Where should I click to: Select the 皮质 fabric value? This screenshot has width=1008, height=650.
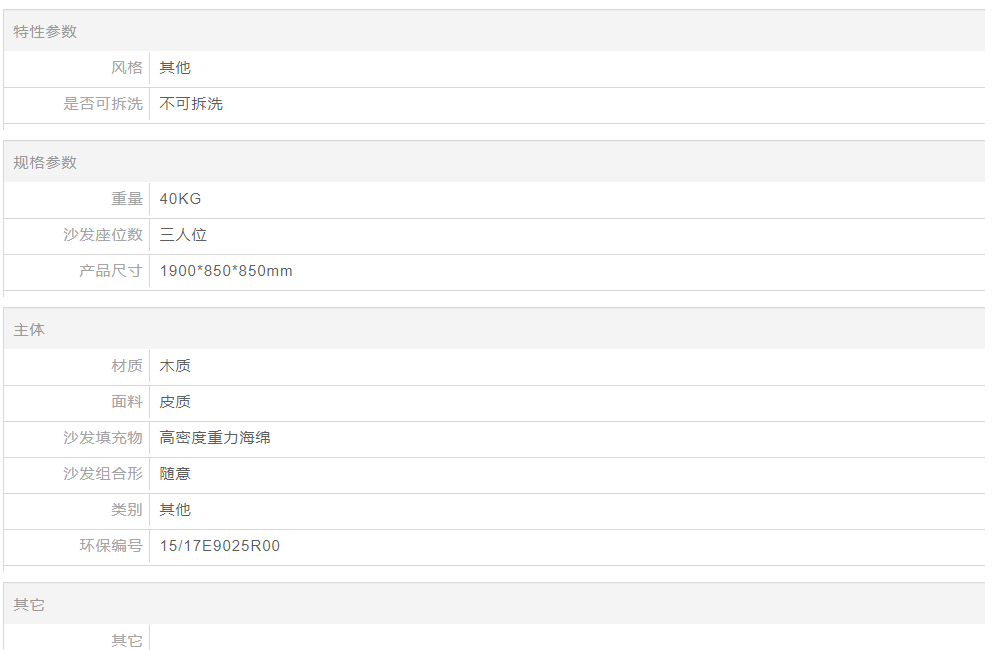(x=175, y=402)
